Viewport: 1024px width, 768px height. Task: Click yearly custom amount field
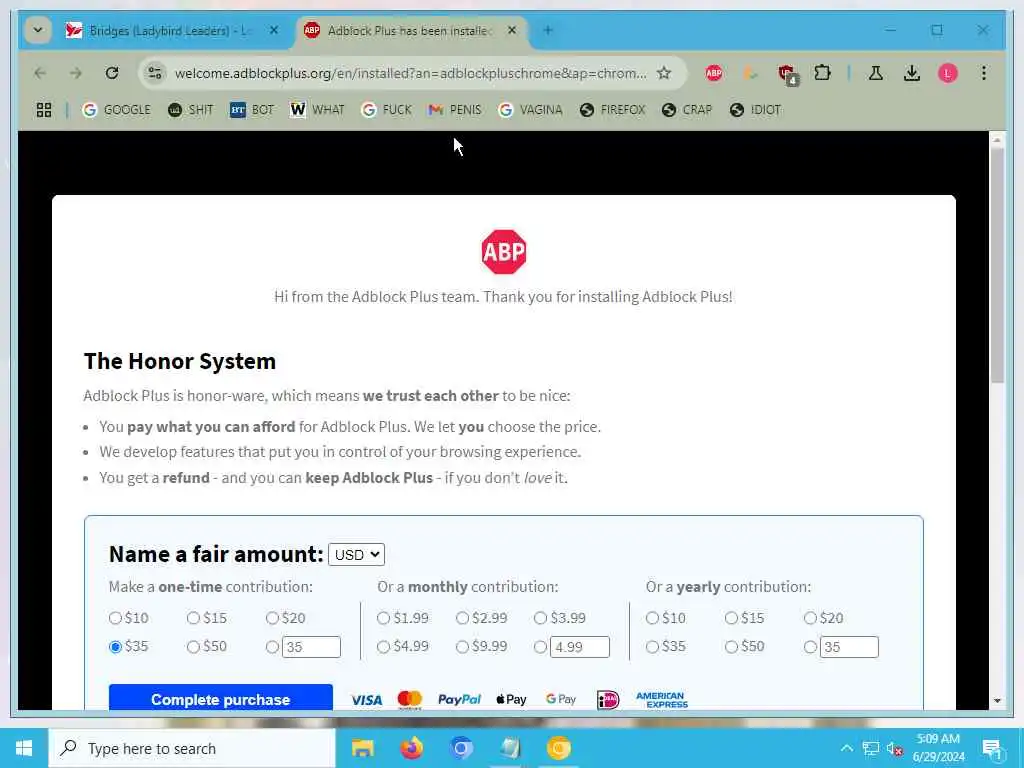point(849,647)
